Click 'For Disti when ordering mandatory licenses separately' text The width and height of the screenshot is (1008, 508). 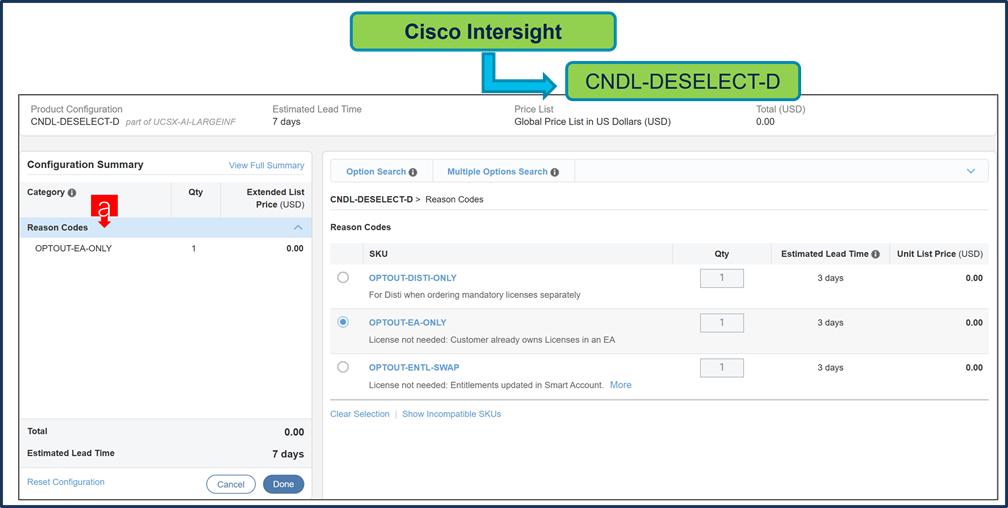click(x=474, y=295)
